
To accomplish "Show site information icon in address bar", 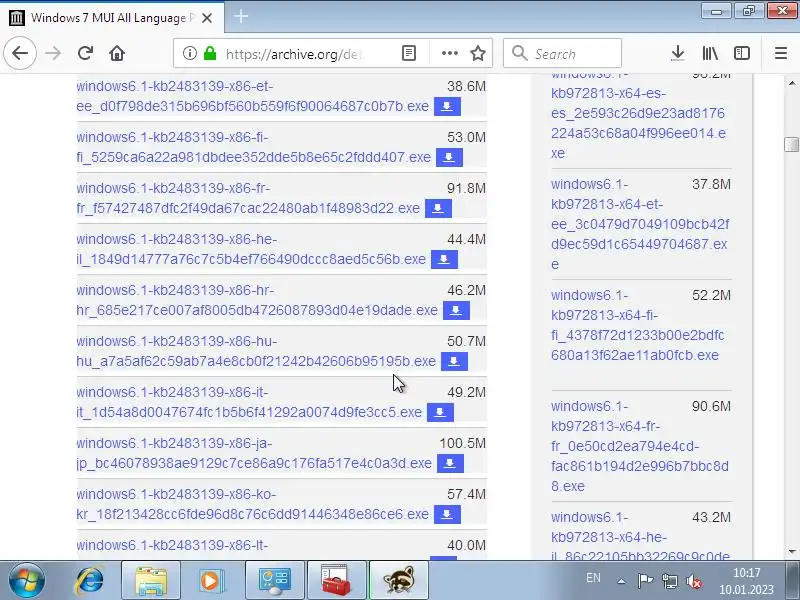I will coord(189,53).
